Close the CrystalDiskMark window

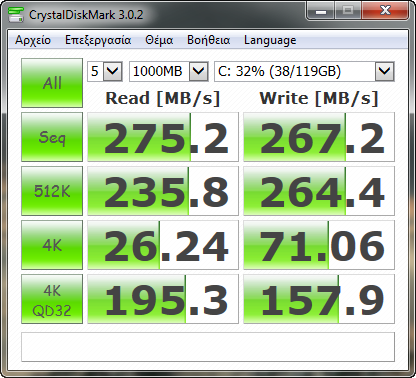(385, 11)
